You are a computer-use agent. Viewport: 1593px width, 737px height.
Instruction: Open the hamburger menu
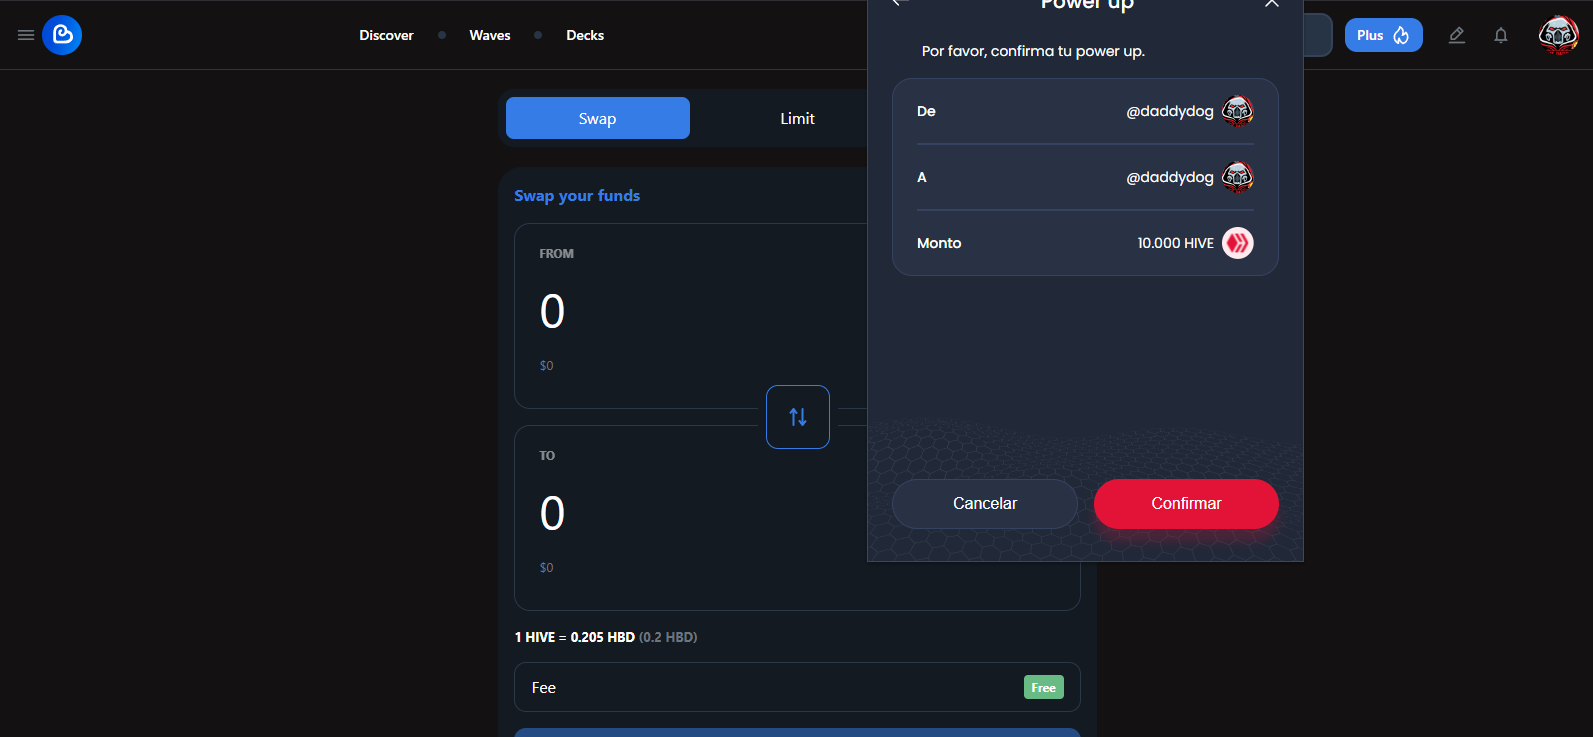click(x=26, y=35)
